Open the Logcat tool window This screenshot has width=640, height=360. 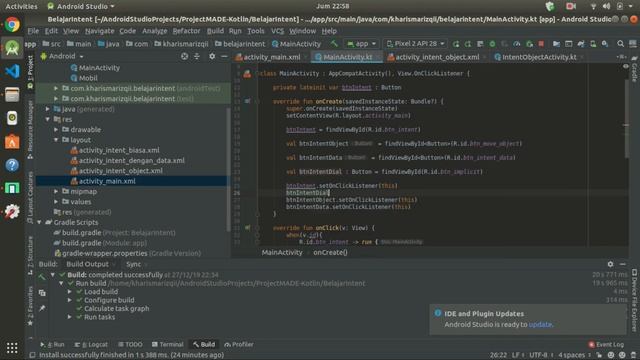click(x=91, y=344)
